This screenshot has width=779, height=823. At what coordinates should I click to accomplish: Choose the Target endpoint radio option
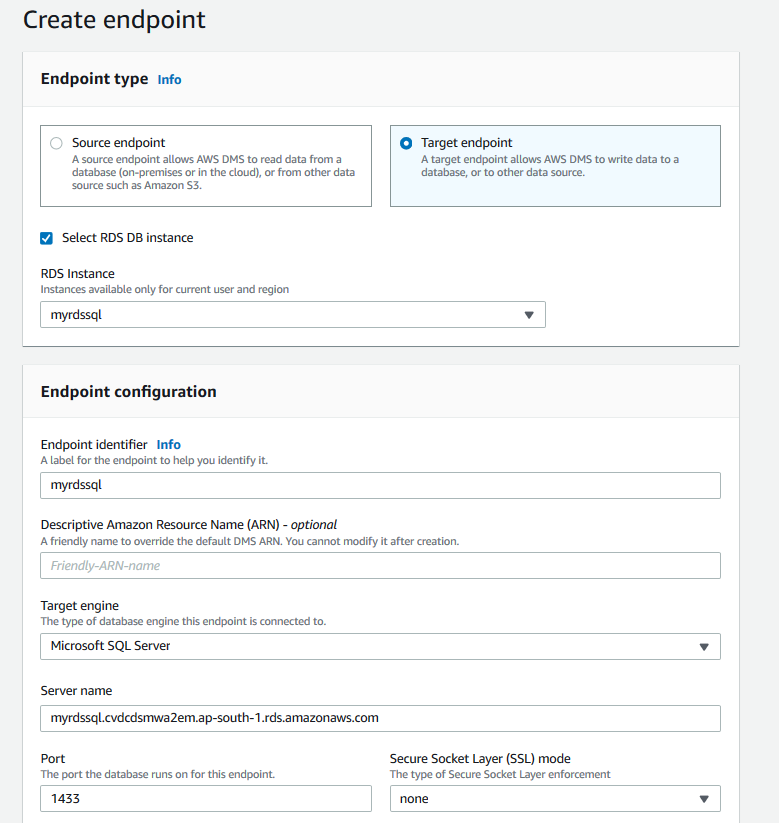click(x=405, y=143)
